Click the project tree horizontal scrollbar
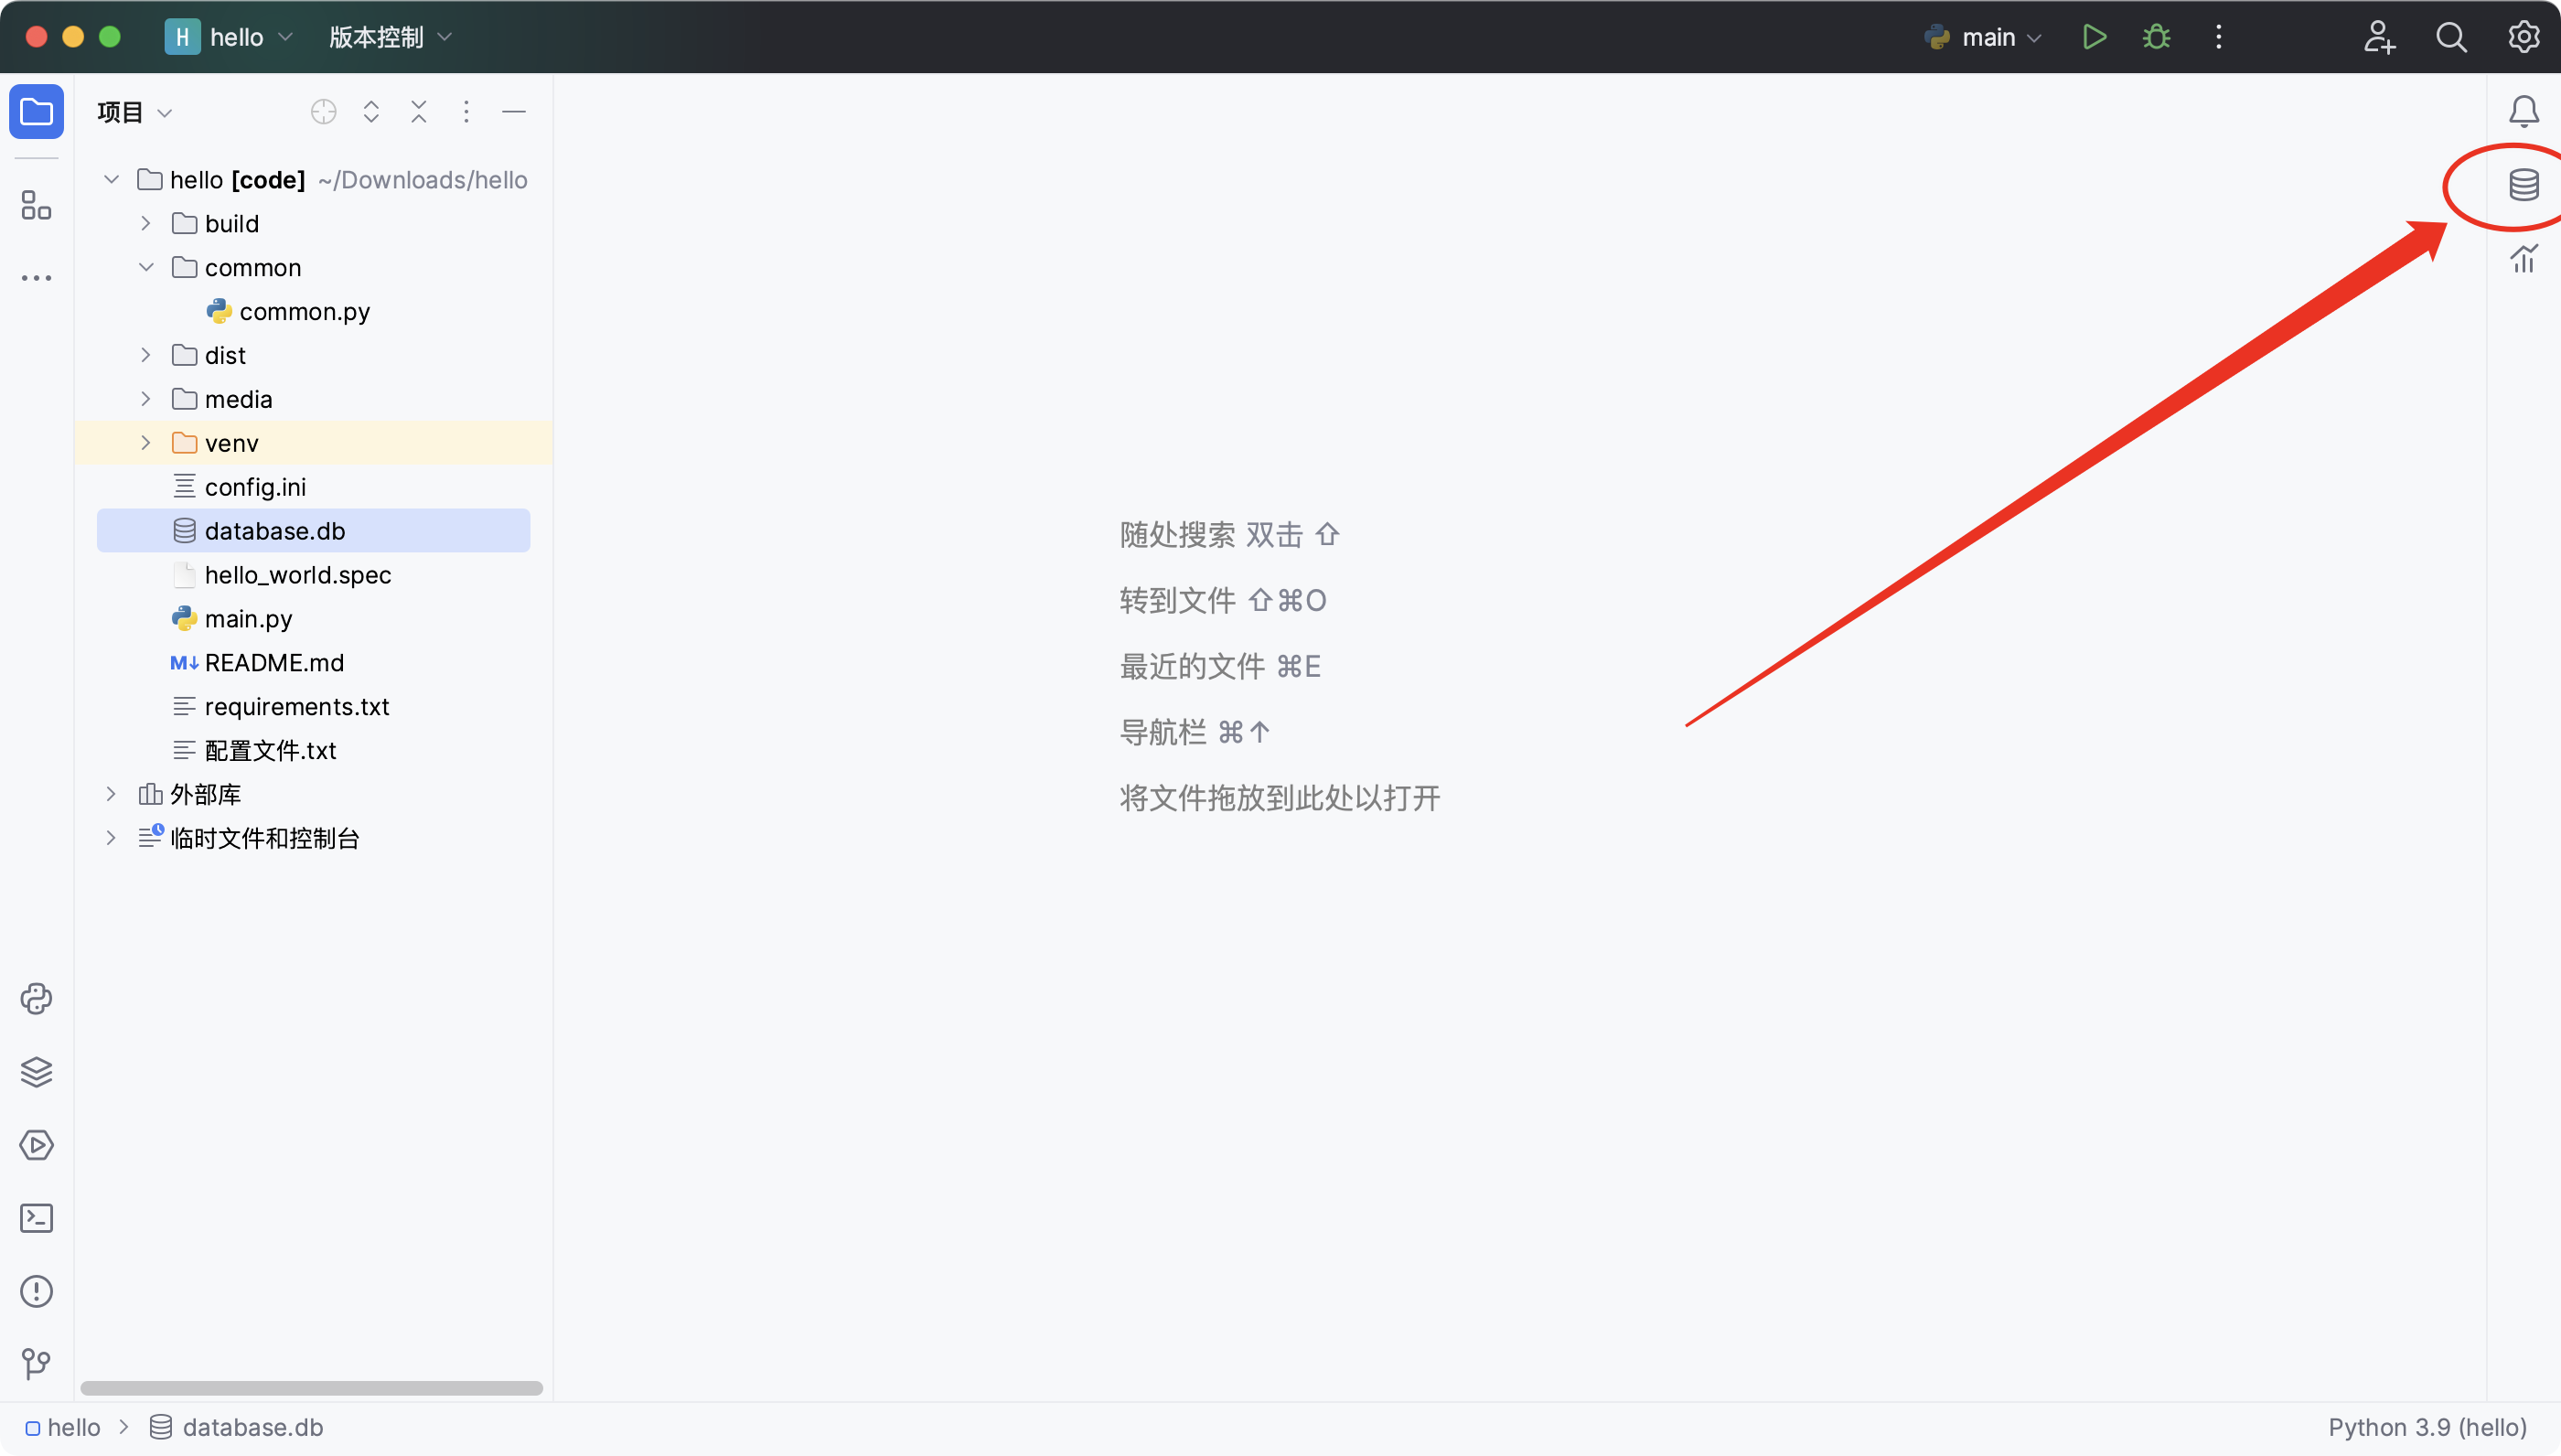This screenshot has height=1456, width=2561. coord(311,1388)
